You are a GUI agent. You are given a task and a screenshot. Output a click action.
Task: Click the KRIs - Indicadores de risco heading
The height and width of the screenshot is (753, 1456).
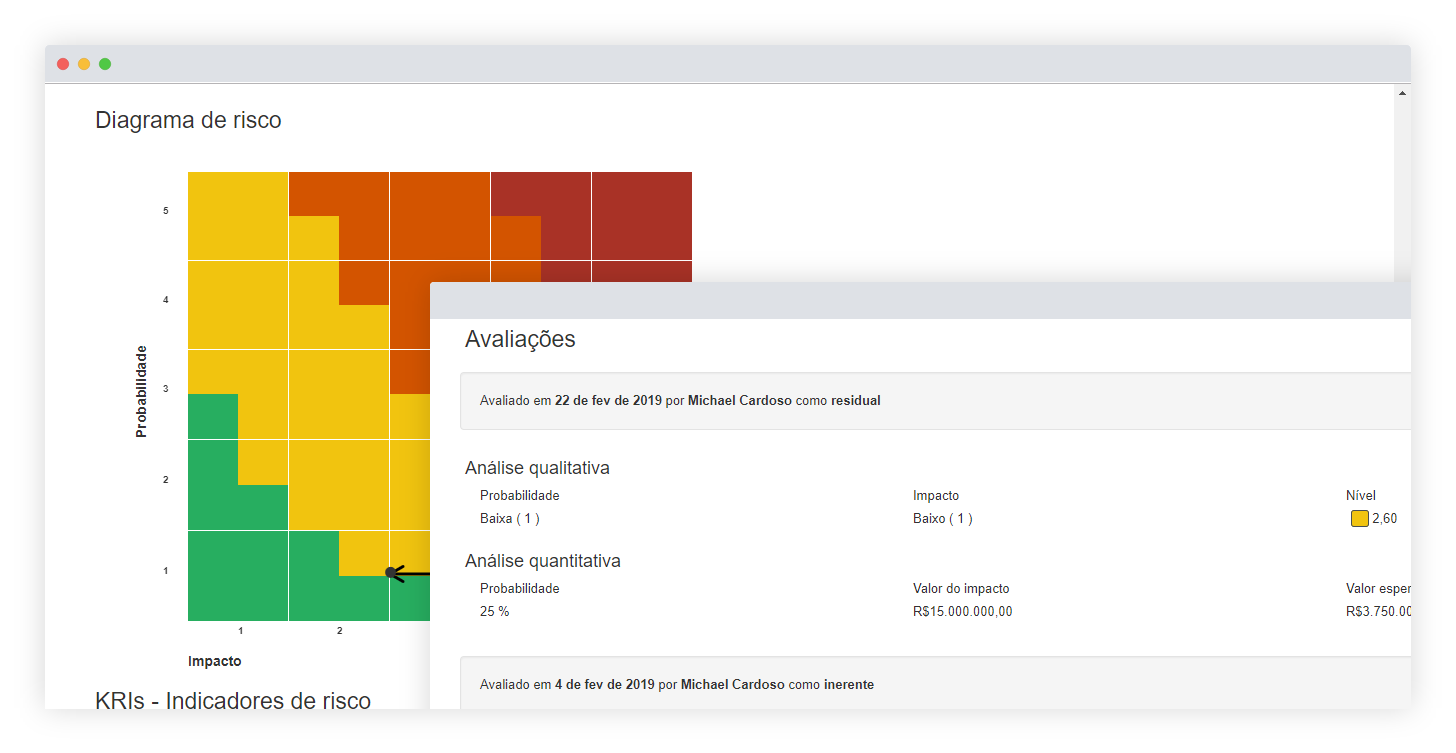[x=233, y=700]
